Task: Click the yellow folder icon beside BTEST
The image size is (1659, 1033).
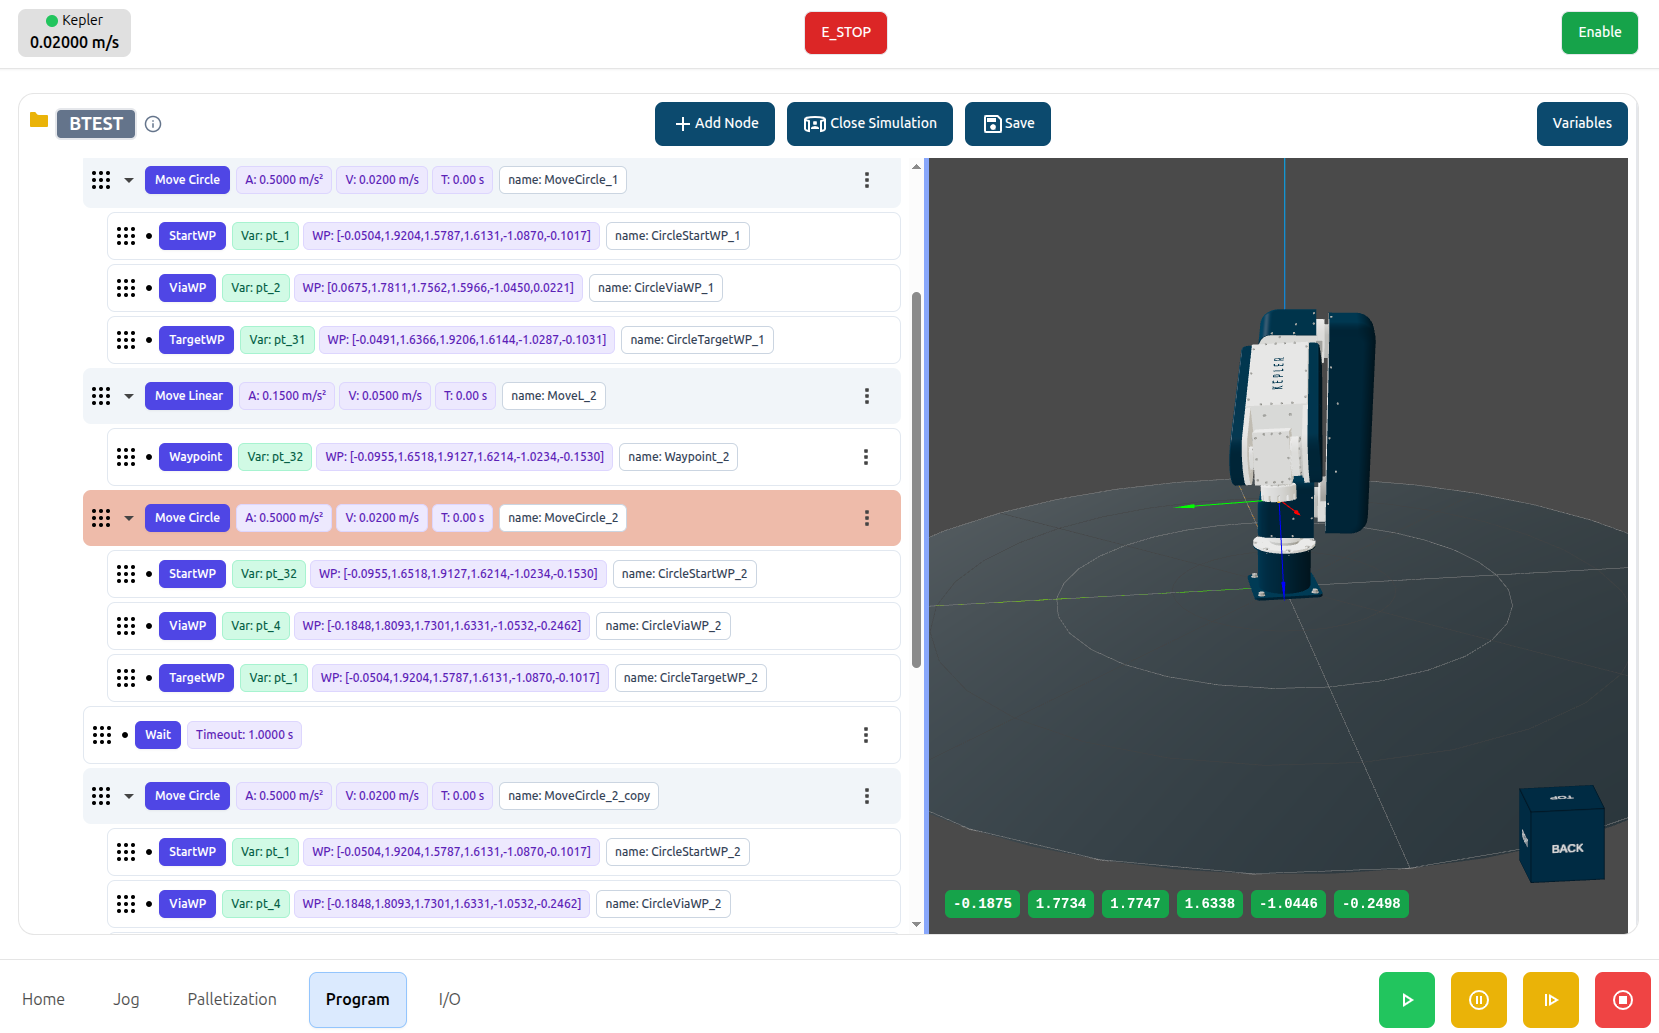Action: coord(39,121)
